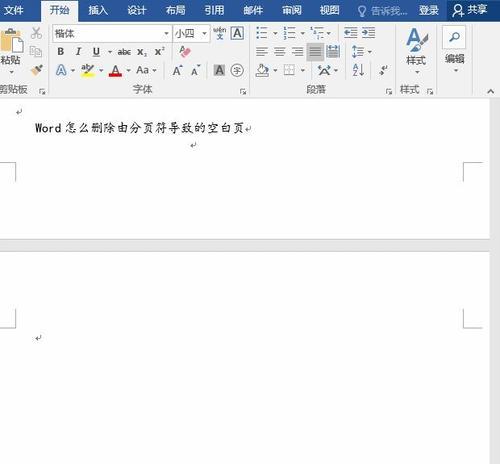Image resolution: width=500 pixels, height=464 pixels.
Task: Open the 布局 ribbon tab
Action: pyautogui.click(x=176, y=11)
